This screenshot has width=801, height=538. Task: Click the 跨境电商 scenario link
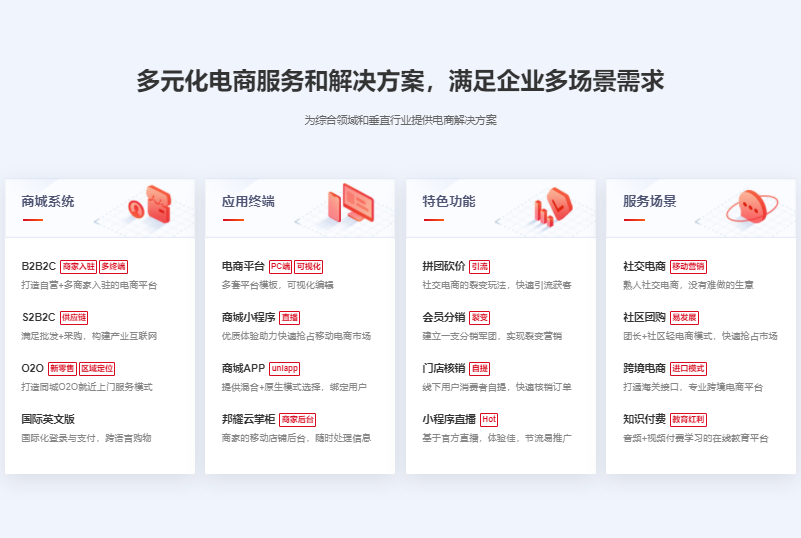click(644, 369)
